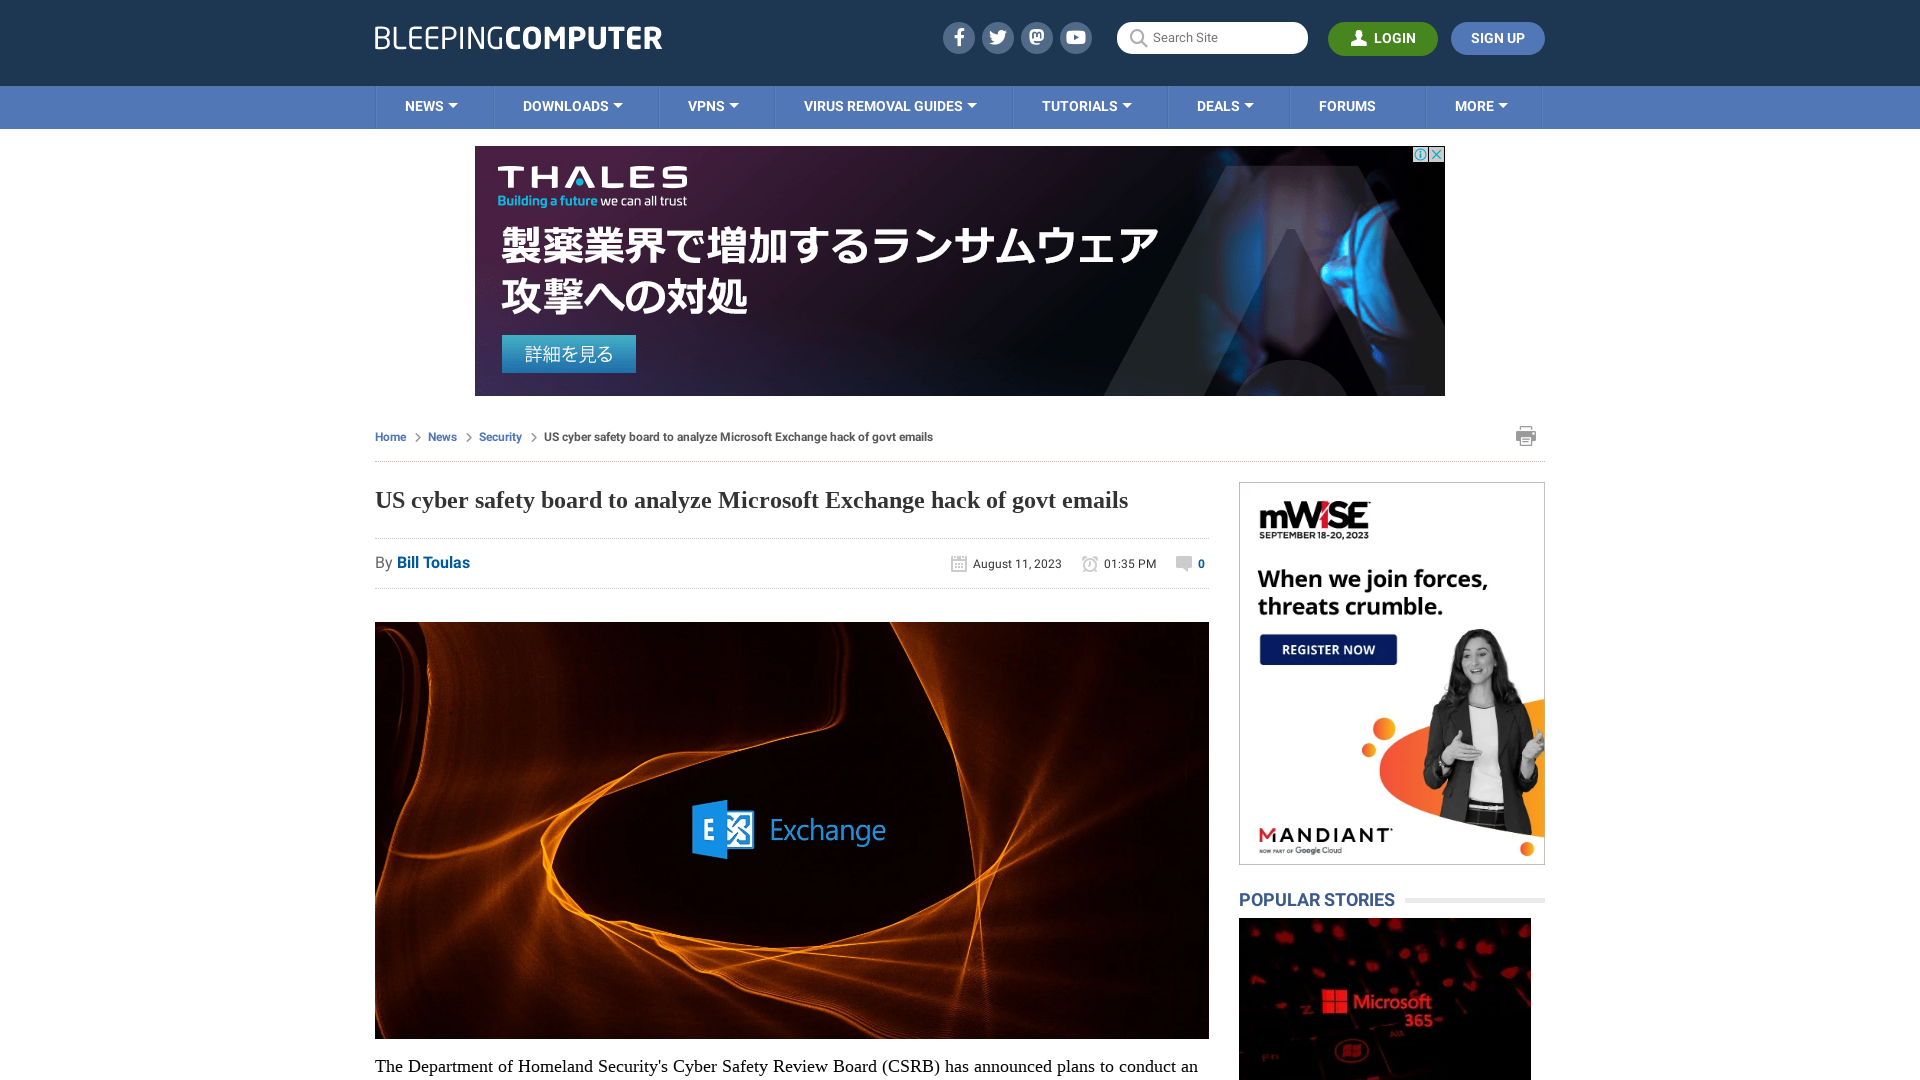Expand the NEWS dropdown menu
Screen dimensions: 1920x1080
pyautogui.click(x=431, y=107)
